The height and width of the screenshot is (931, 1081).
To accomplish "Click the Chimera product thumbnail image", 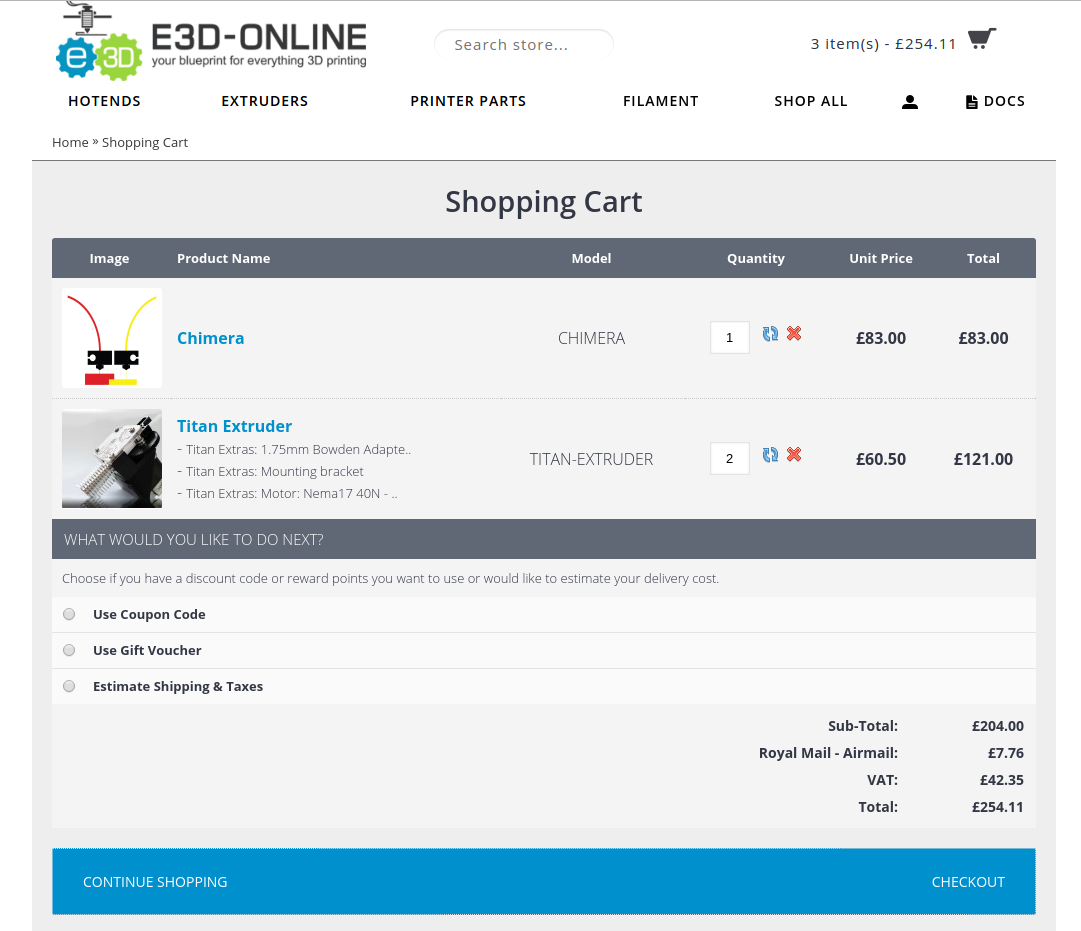I will 112,338.
